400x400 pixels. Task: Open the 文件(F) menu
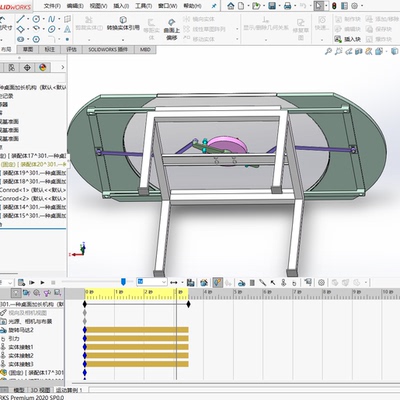click(52, 6)
